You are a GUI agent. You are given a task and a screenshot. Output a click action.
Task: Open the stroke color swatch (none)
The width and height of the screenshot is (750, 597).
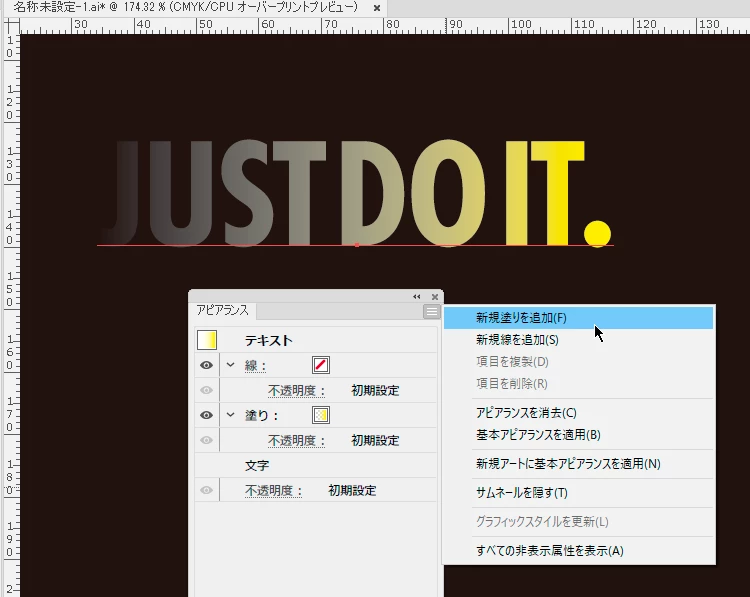(320, 365)
